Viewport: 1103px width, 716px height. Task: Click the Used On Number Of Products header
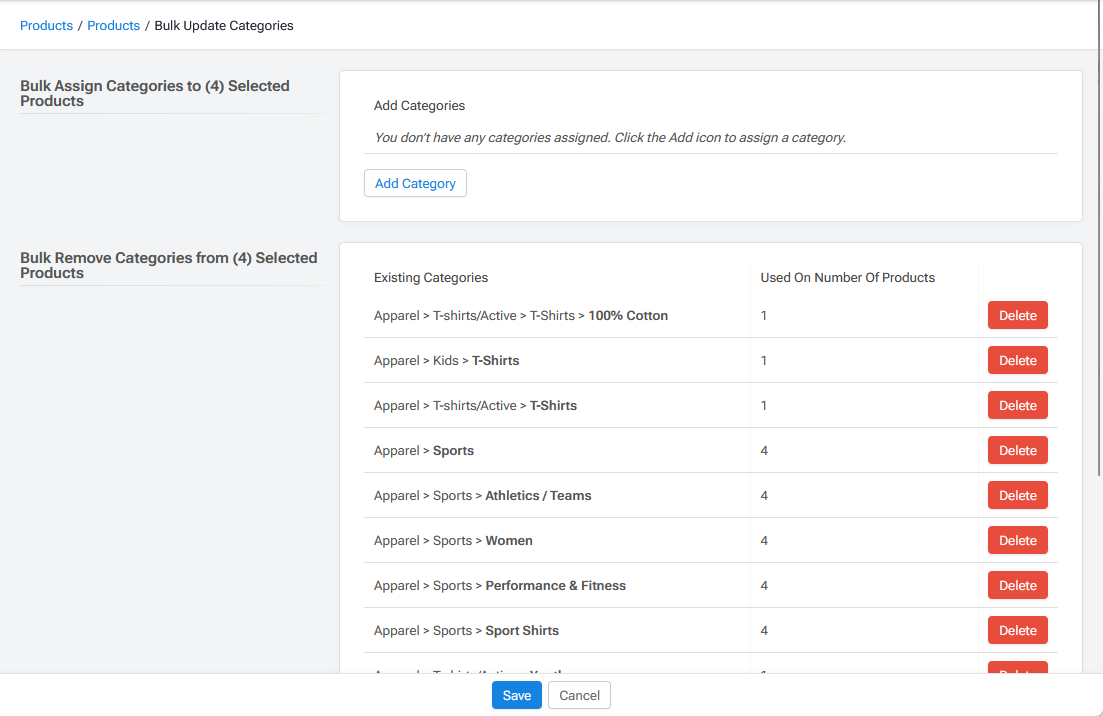click(x=847, y=277)
